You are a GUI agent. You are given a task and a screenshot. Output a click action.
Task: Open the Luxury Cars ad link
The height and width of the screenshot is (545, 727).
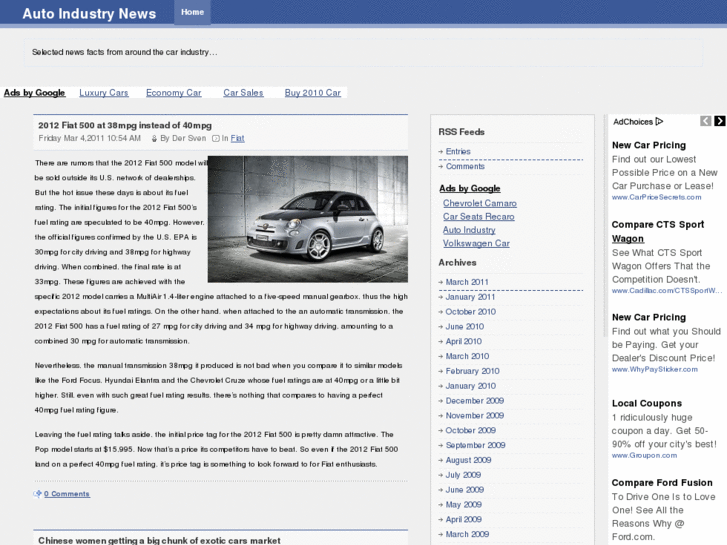(104, 93)
